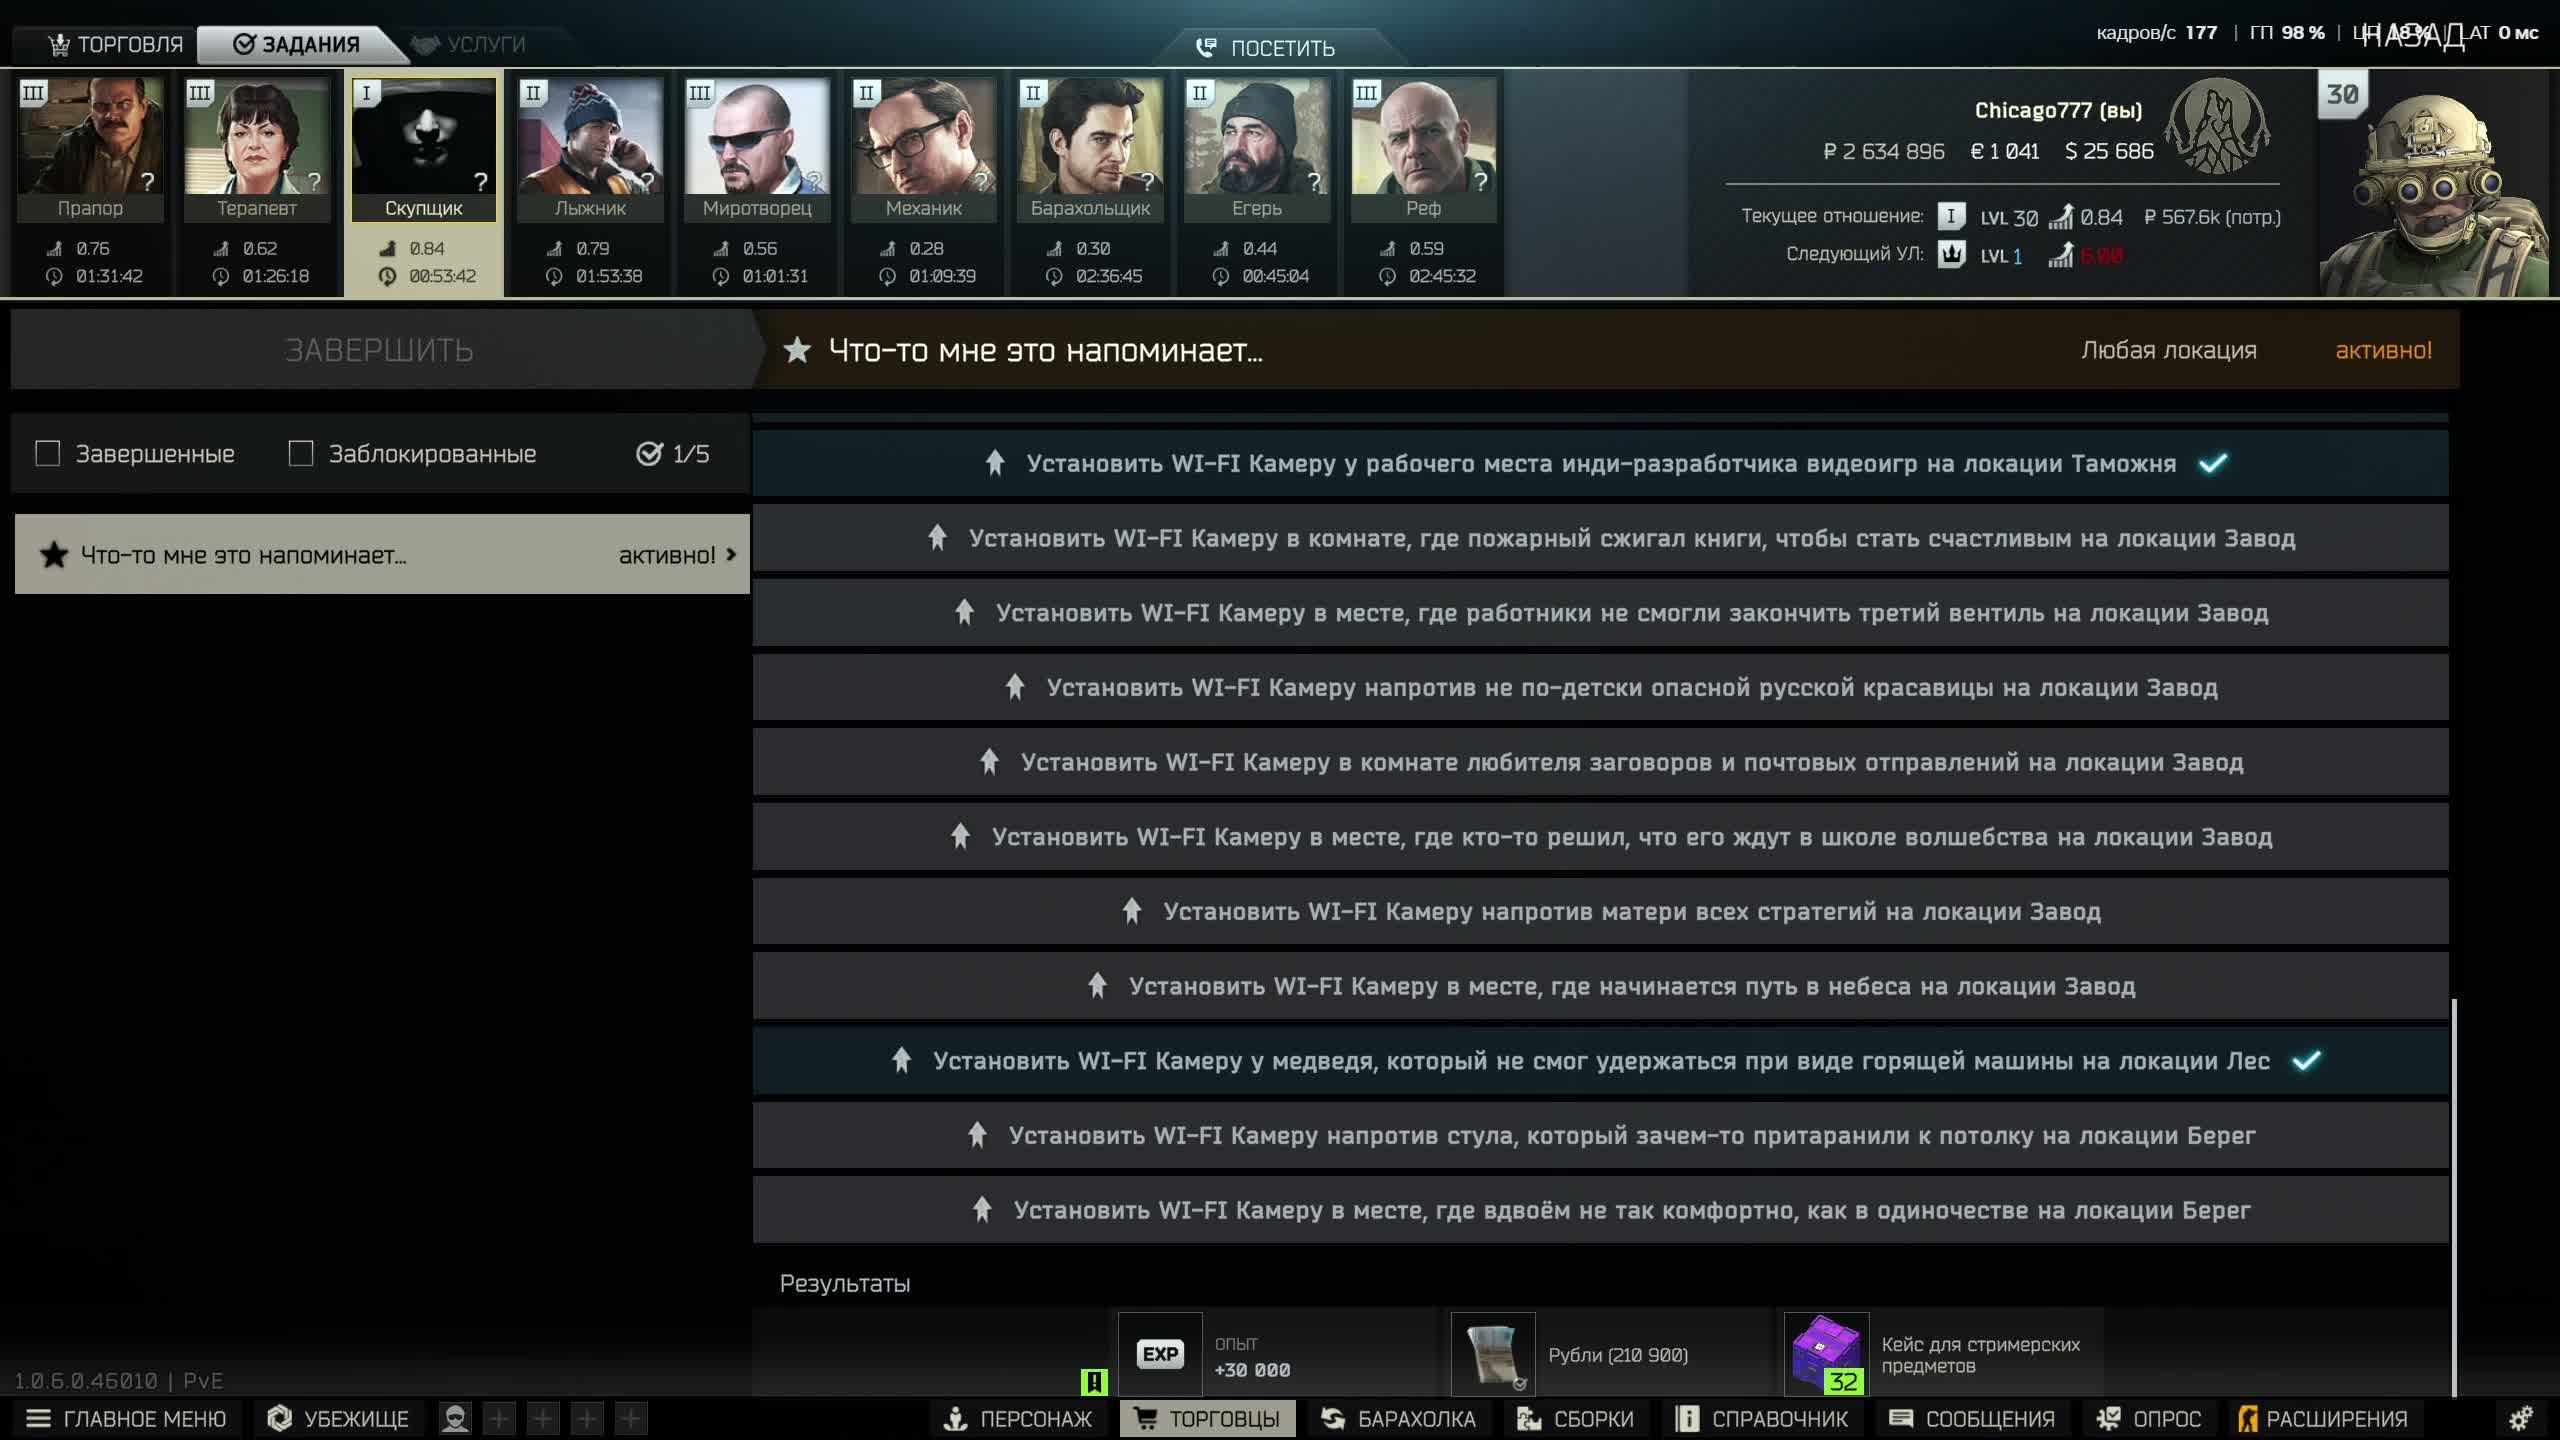Click objective about school of magic
Image resolution: width=2560 pixels, height=1440 pixels.
click(x=1600, y=837)
